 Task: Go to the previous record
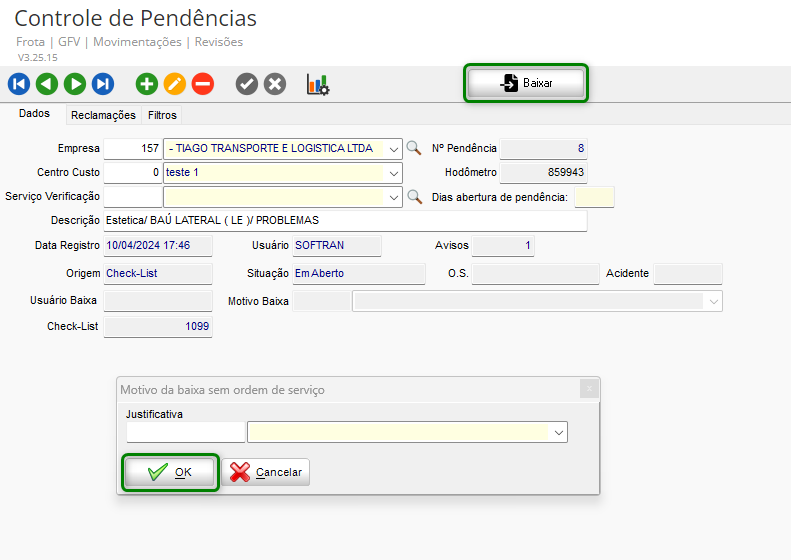(46, 84)
